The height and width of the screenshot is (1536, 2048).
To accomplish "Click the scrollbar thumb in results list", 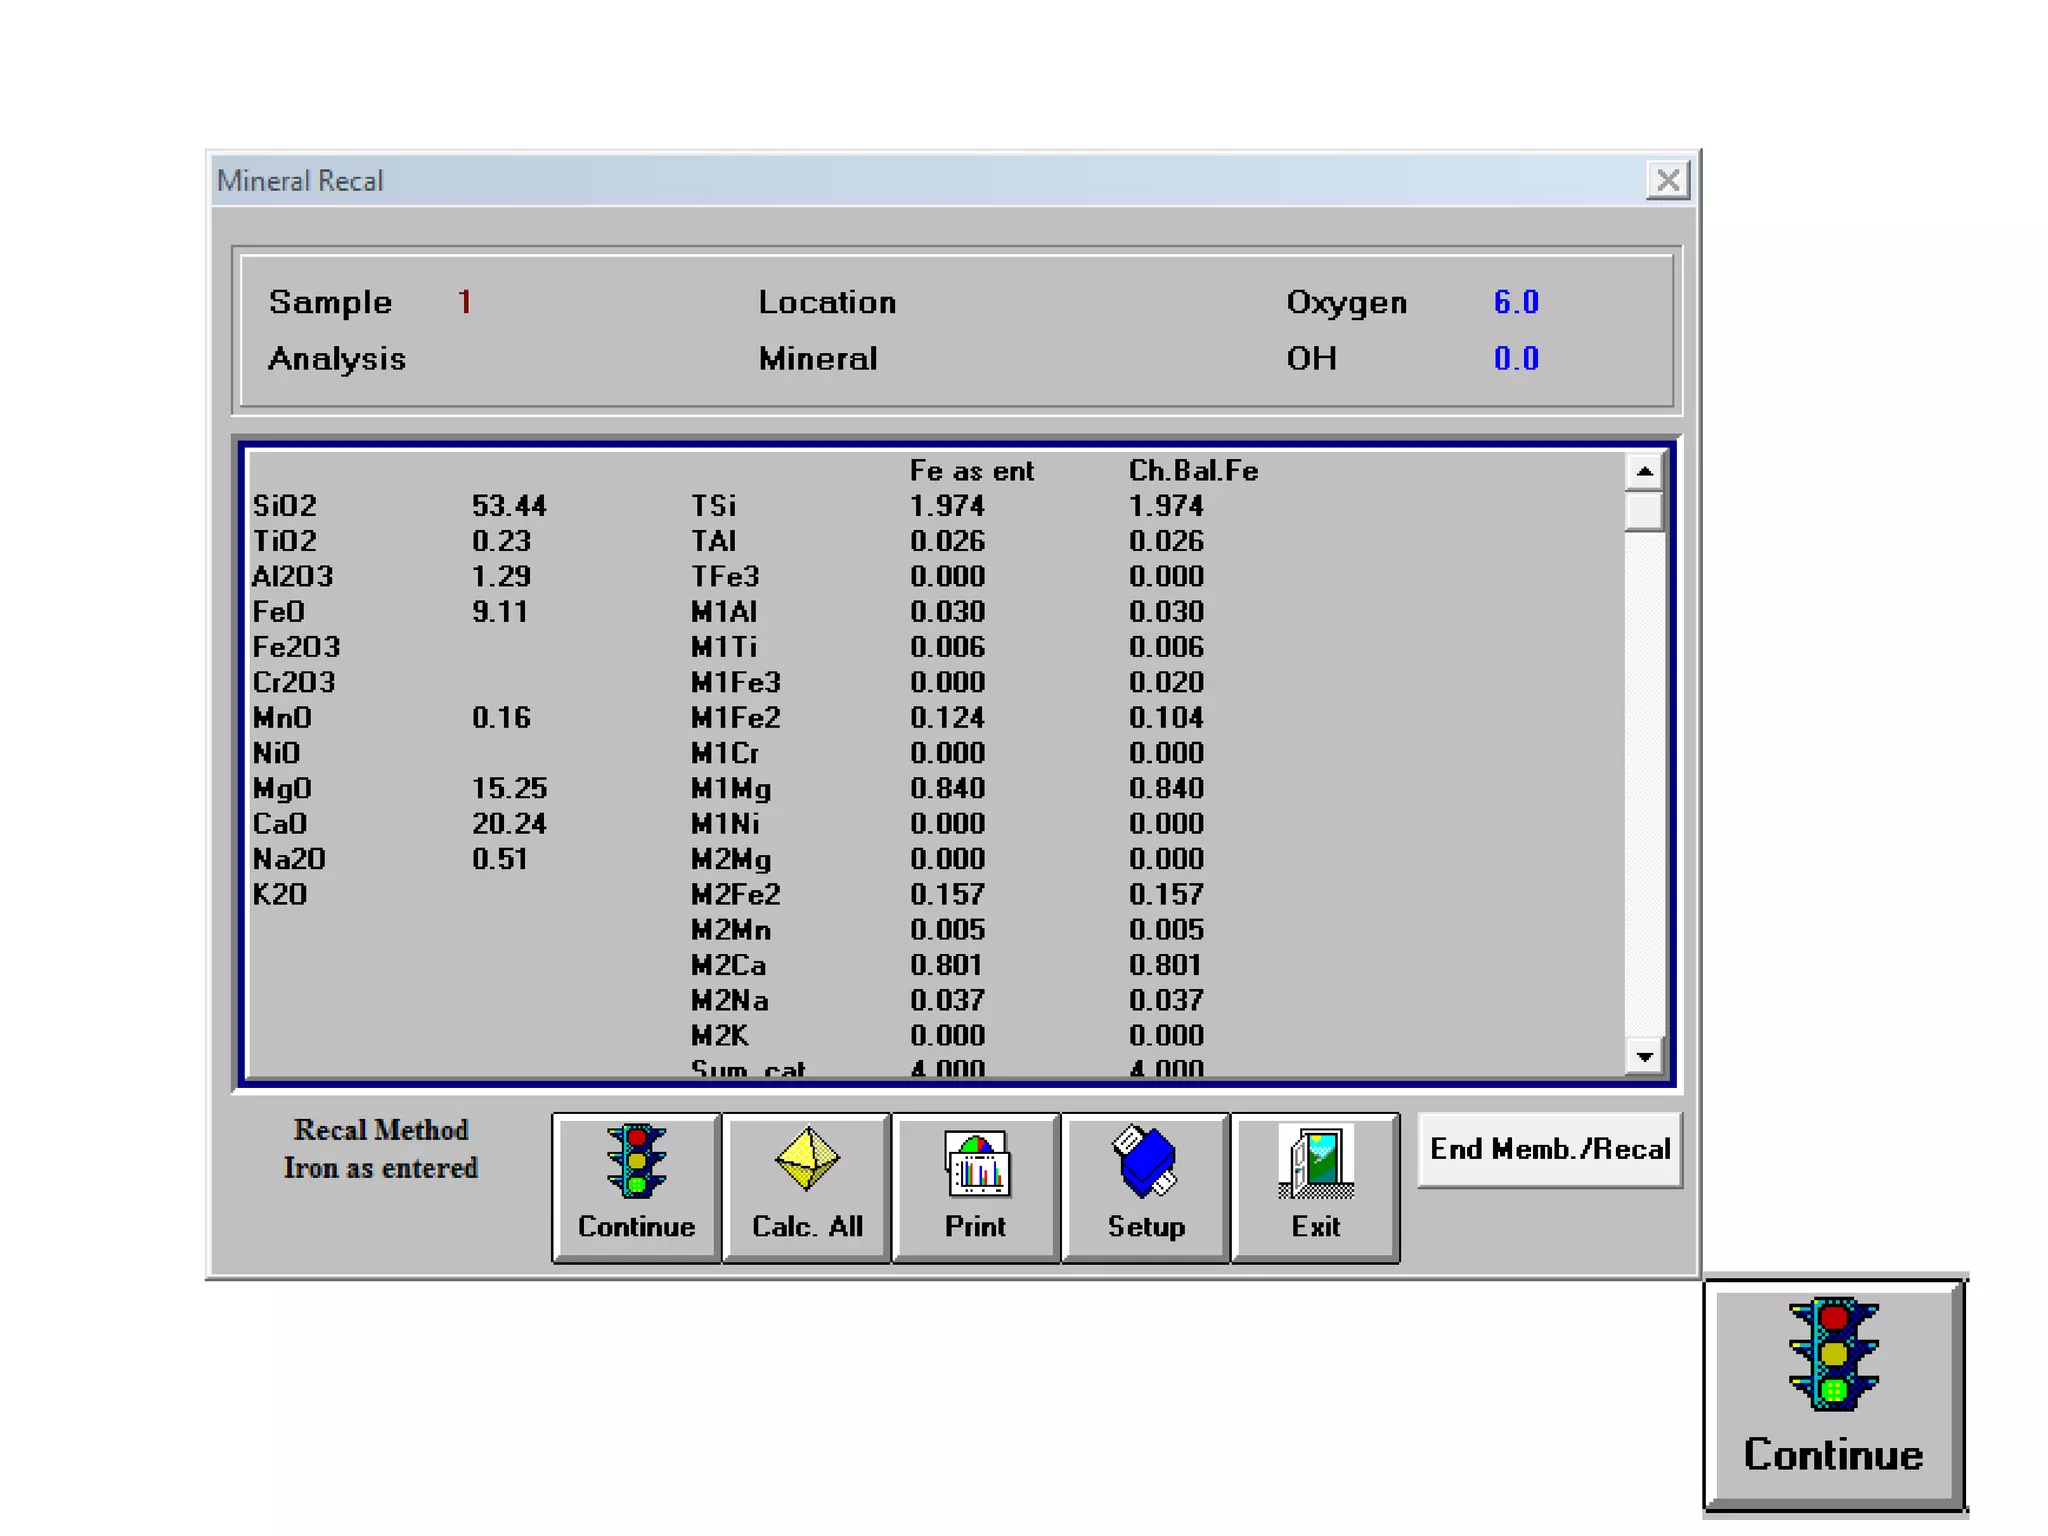I will point(1643,512).
